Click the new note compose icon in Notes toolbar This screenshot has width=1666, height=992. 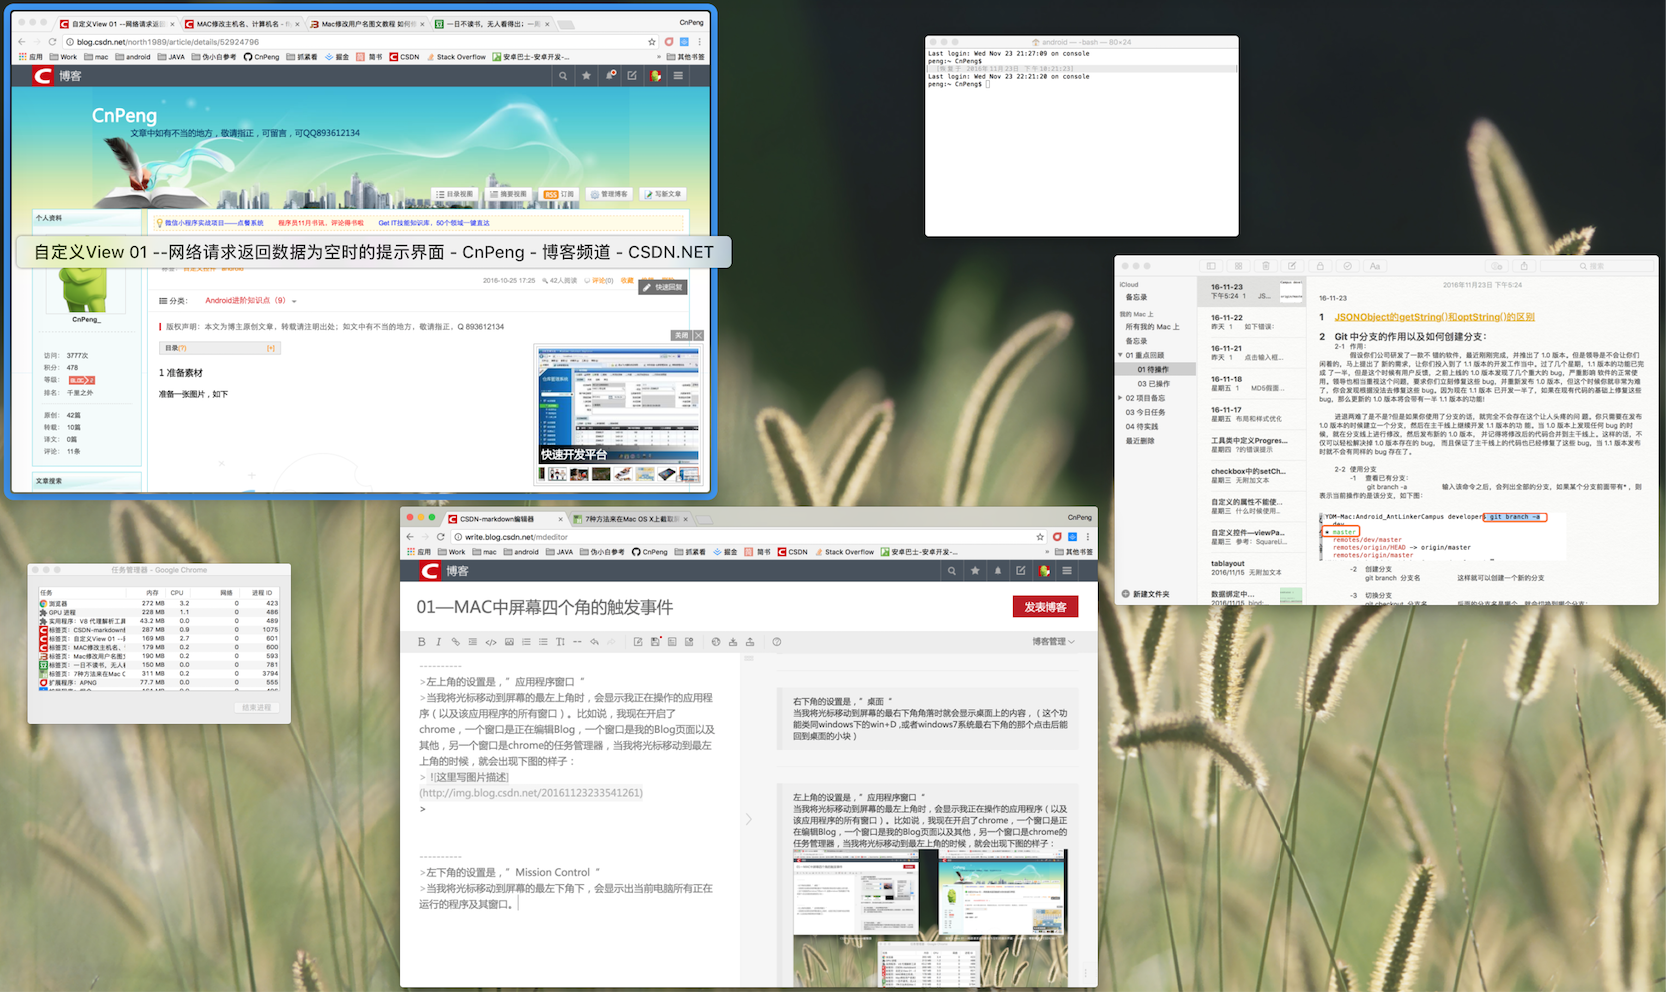point(1292,266)
